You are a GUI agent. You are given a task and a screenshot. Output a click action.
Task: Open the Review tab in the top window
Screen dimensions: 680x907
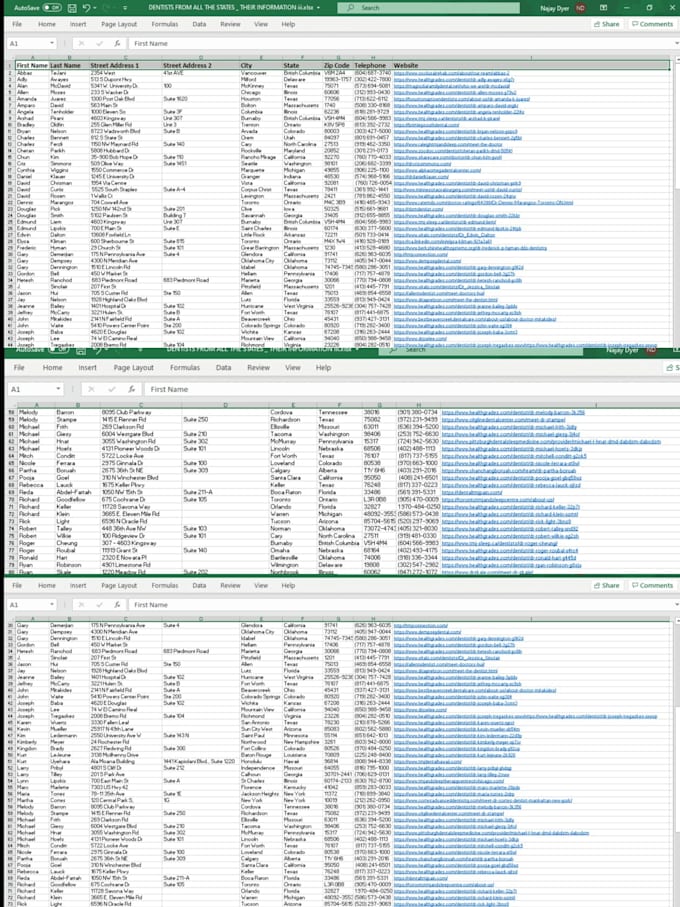230,24
